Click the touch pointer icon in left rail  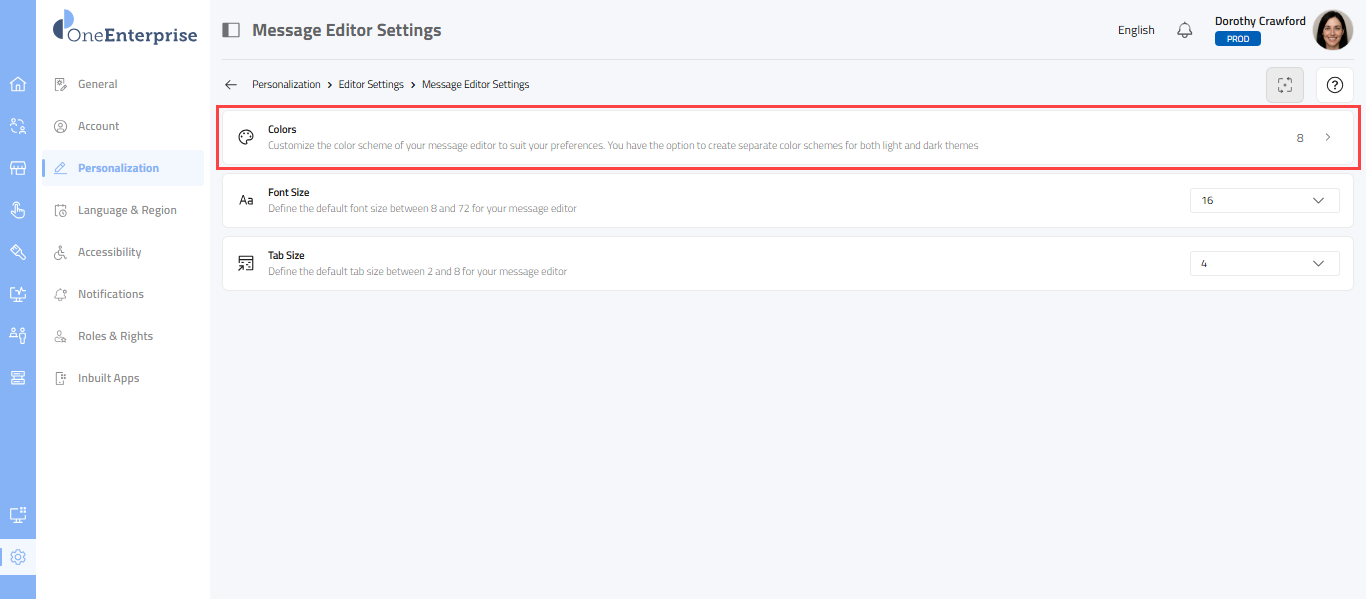click(x=17, y=210)
